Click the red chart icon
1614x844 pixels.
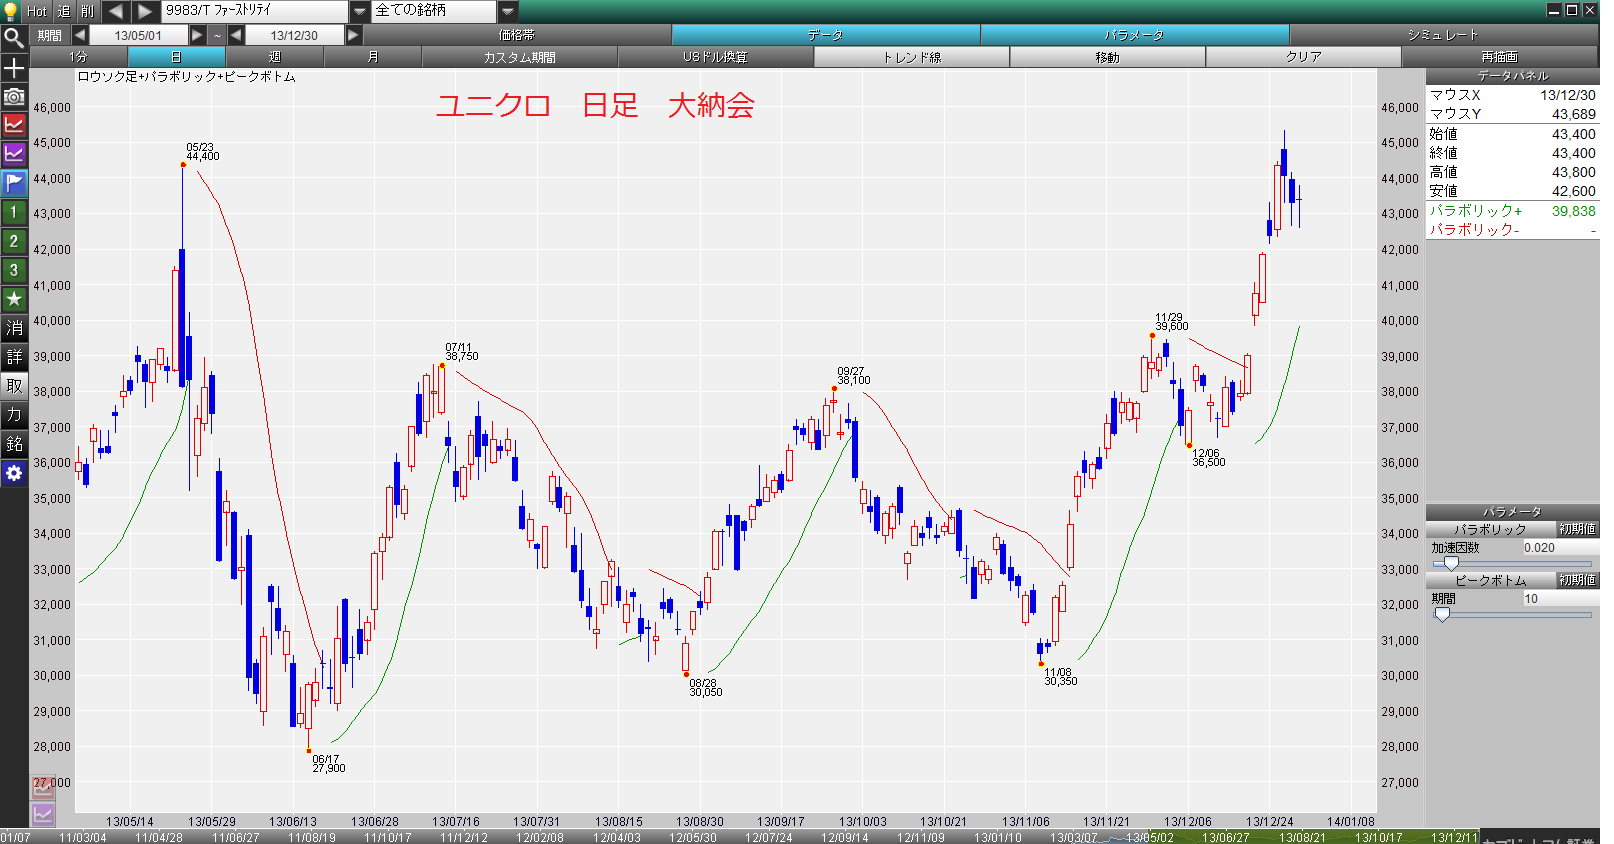[x=14, y=125]
